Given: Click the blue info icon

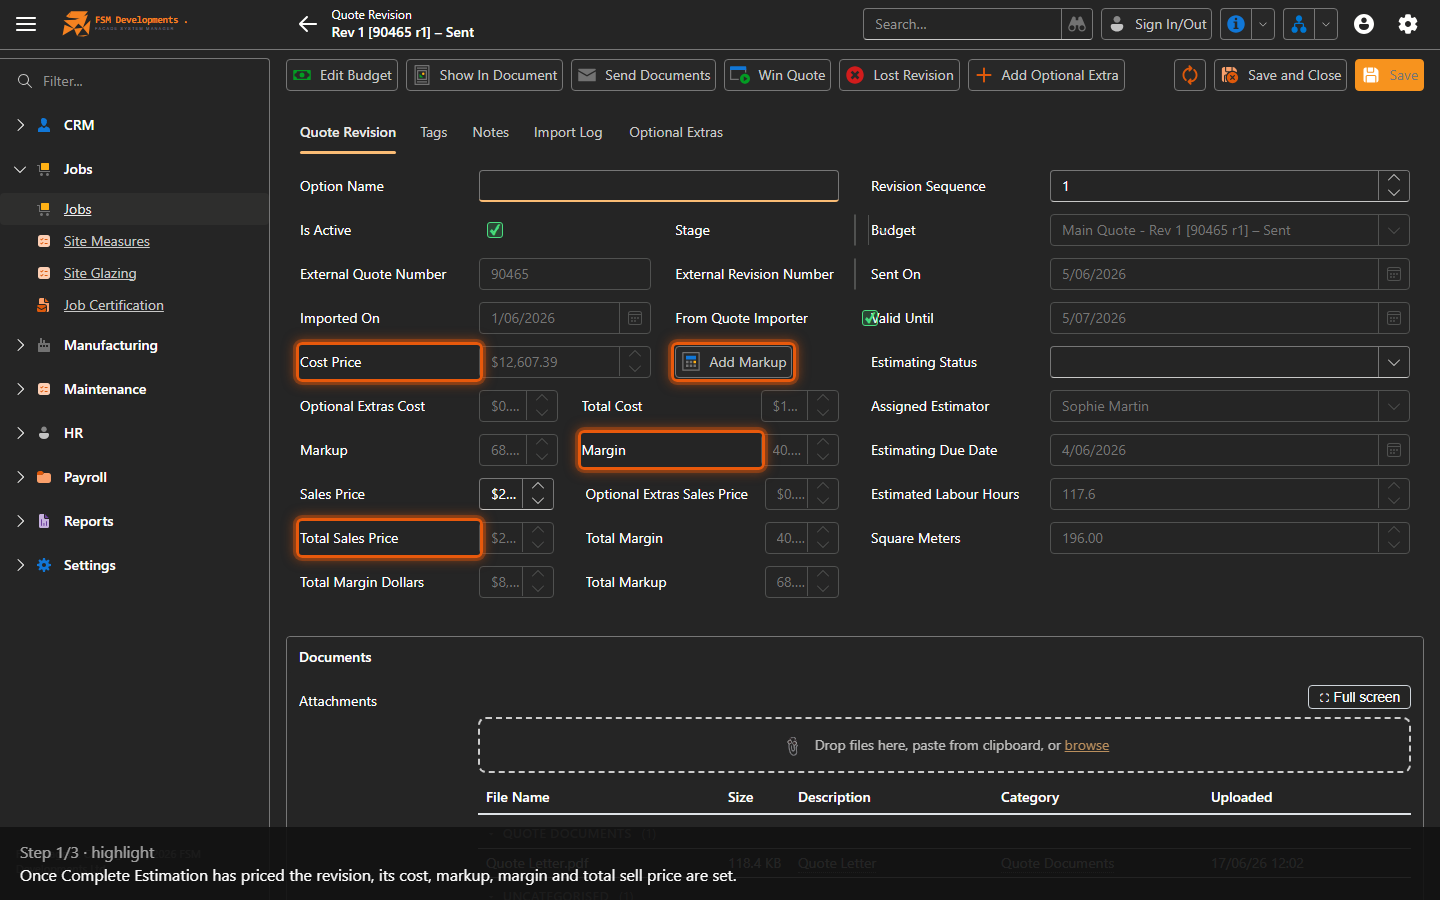Looking at the screenshot, I should pos(1236,24).
